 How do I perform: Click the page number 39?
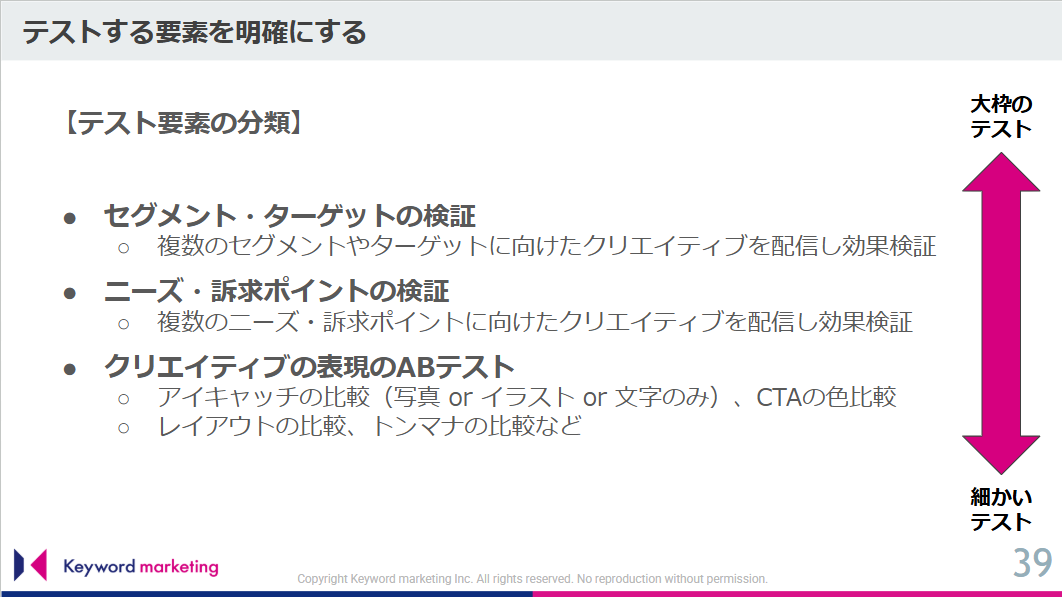pyautogui.click(x=1033, y=563)
